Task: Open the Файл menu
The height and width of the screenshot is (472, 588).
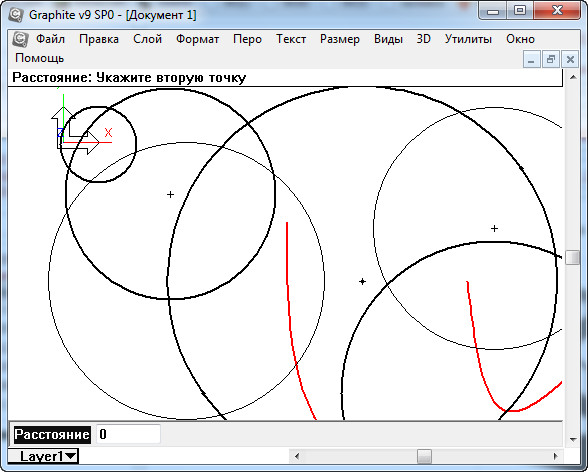Action: click(50, 39)
